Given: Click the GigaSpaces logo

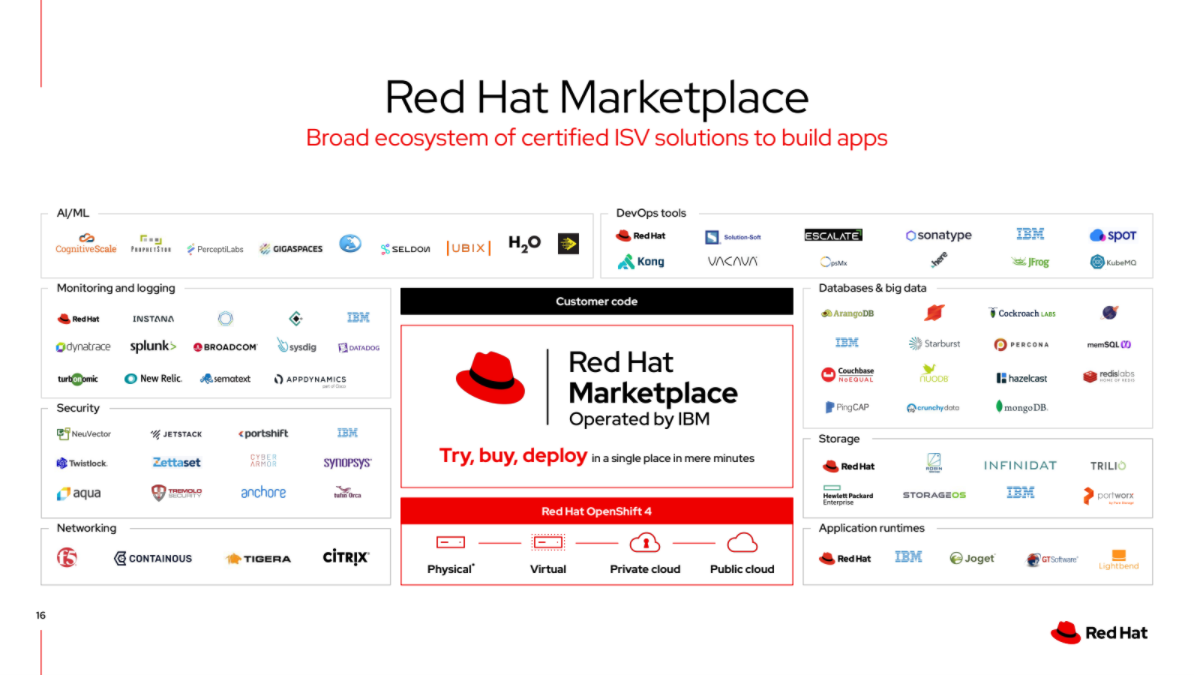Looking at the screenshot, I should [x=290, y=249].
